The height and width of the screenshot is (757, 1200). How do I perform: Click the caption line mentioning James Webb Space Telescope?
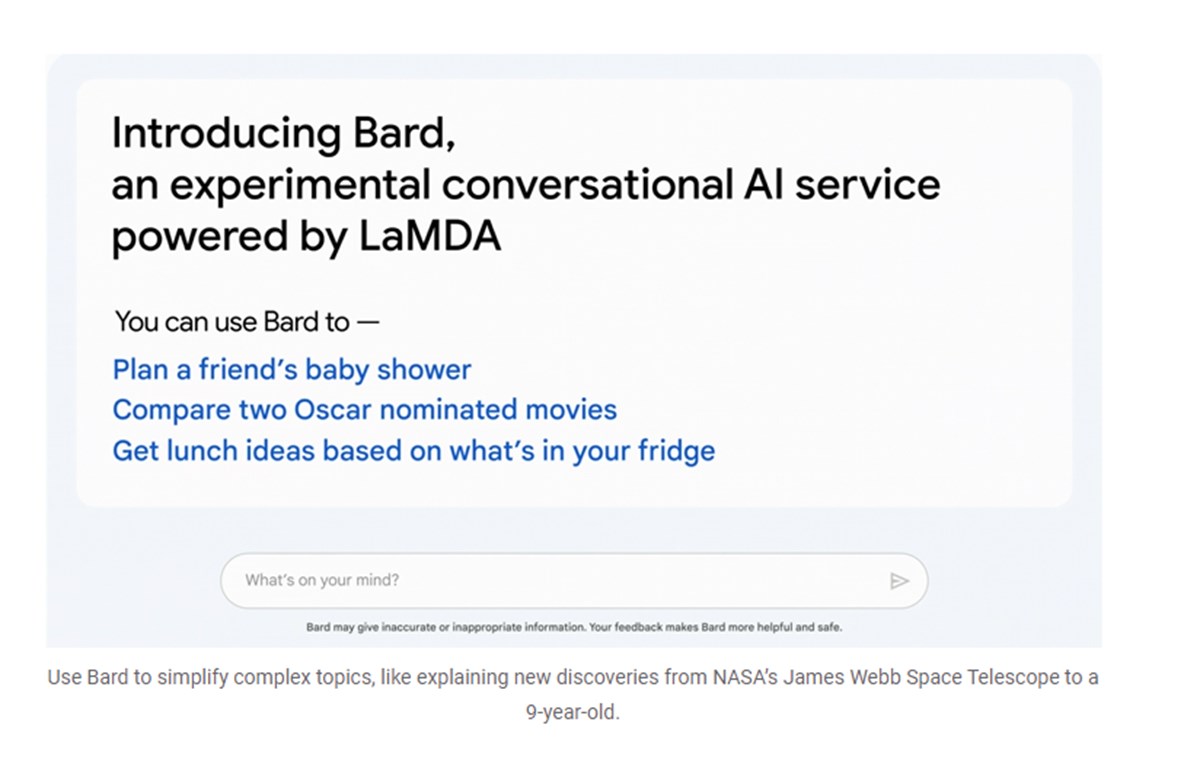pyautogui.click(x=573, y=678)
